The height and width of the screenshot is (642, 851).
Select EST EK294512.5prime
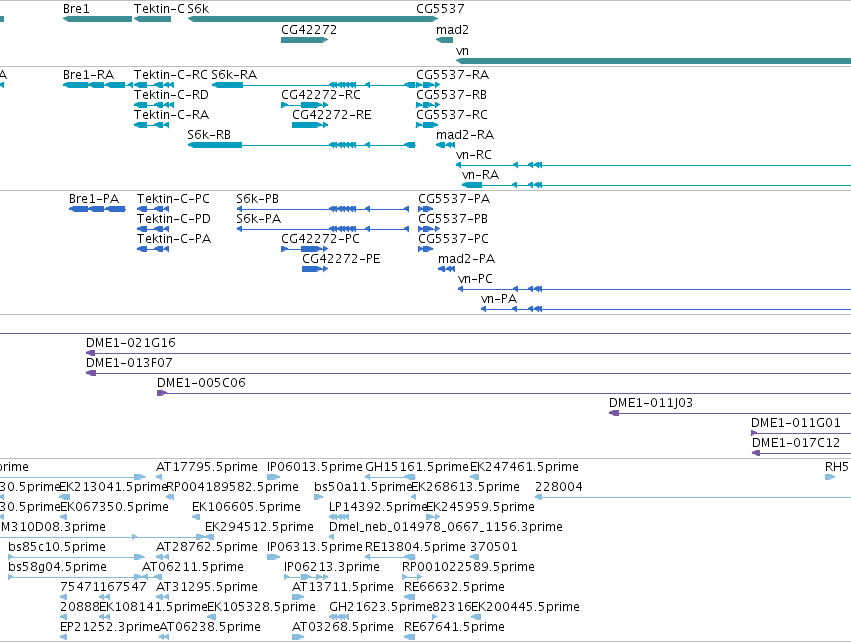coord(259,527)
